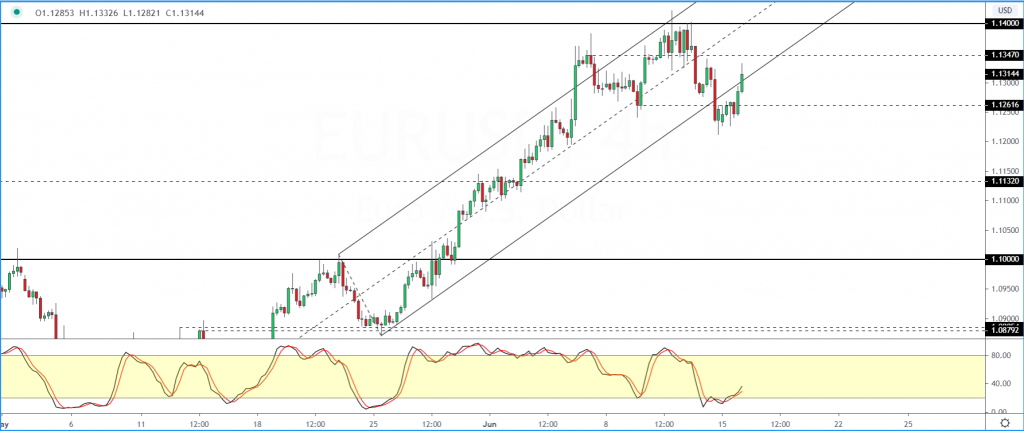Click the close value C1.13144
Screen dimensions: 1024x431
point(184,12)
